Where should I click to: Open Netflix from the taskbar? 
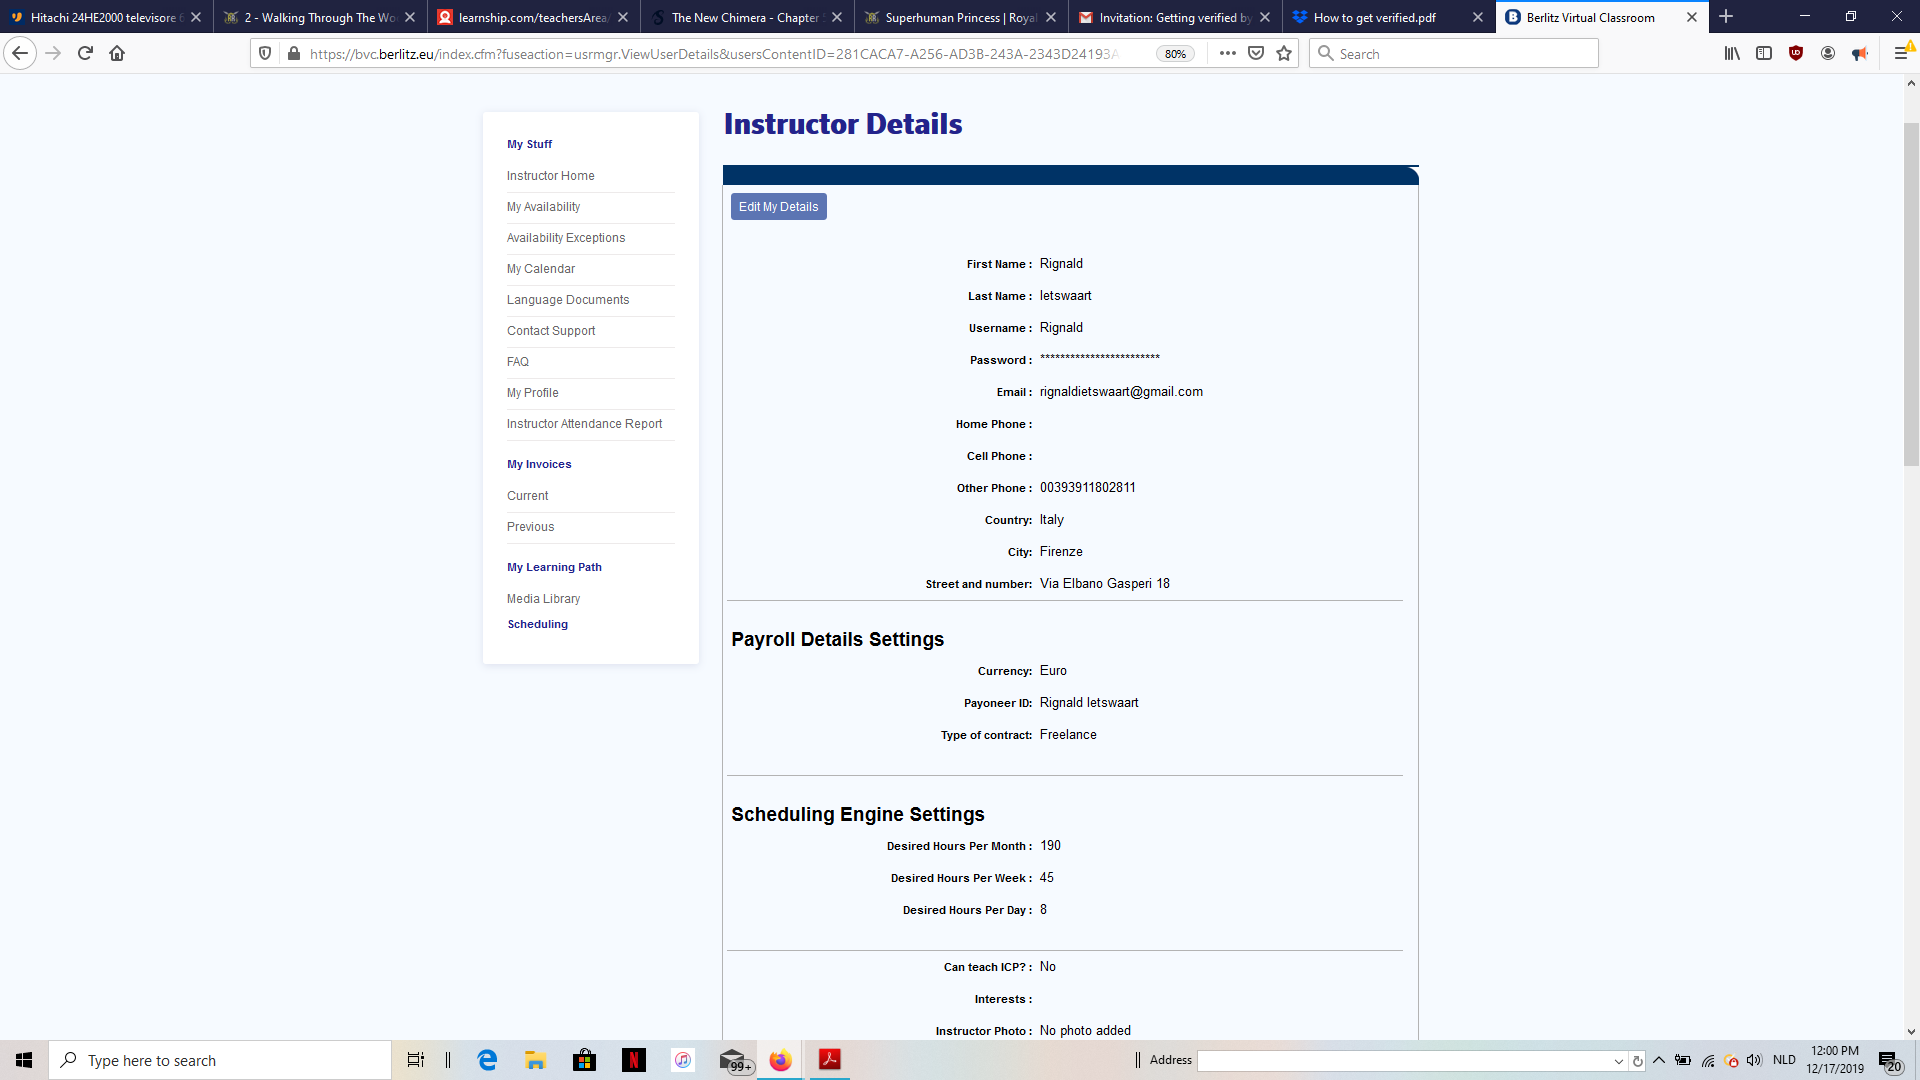point(633,1060)
